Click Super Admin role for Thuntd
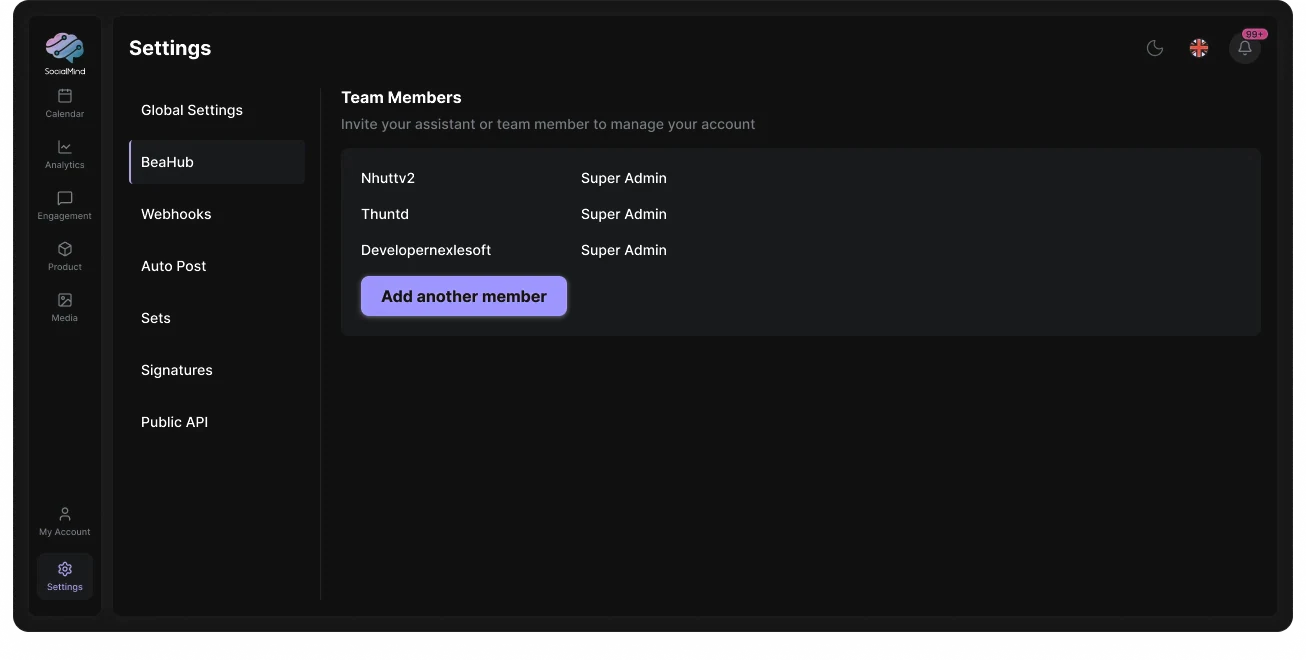The width and height of the screenshot is (1306, 660). [x=624, y=214]
